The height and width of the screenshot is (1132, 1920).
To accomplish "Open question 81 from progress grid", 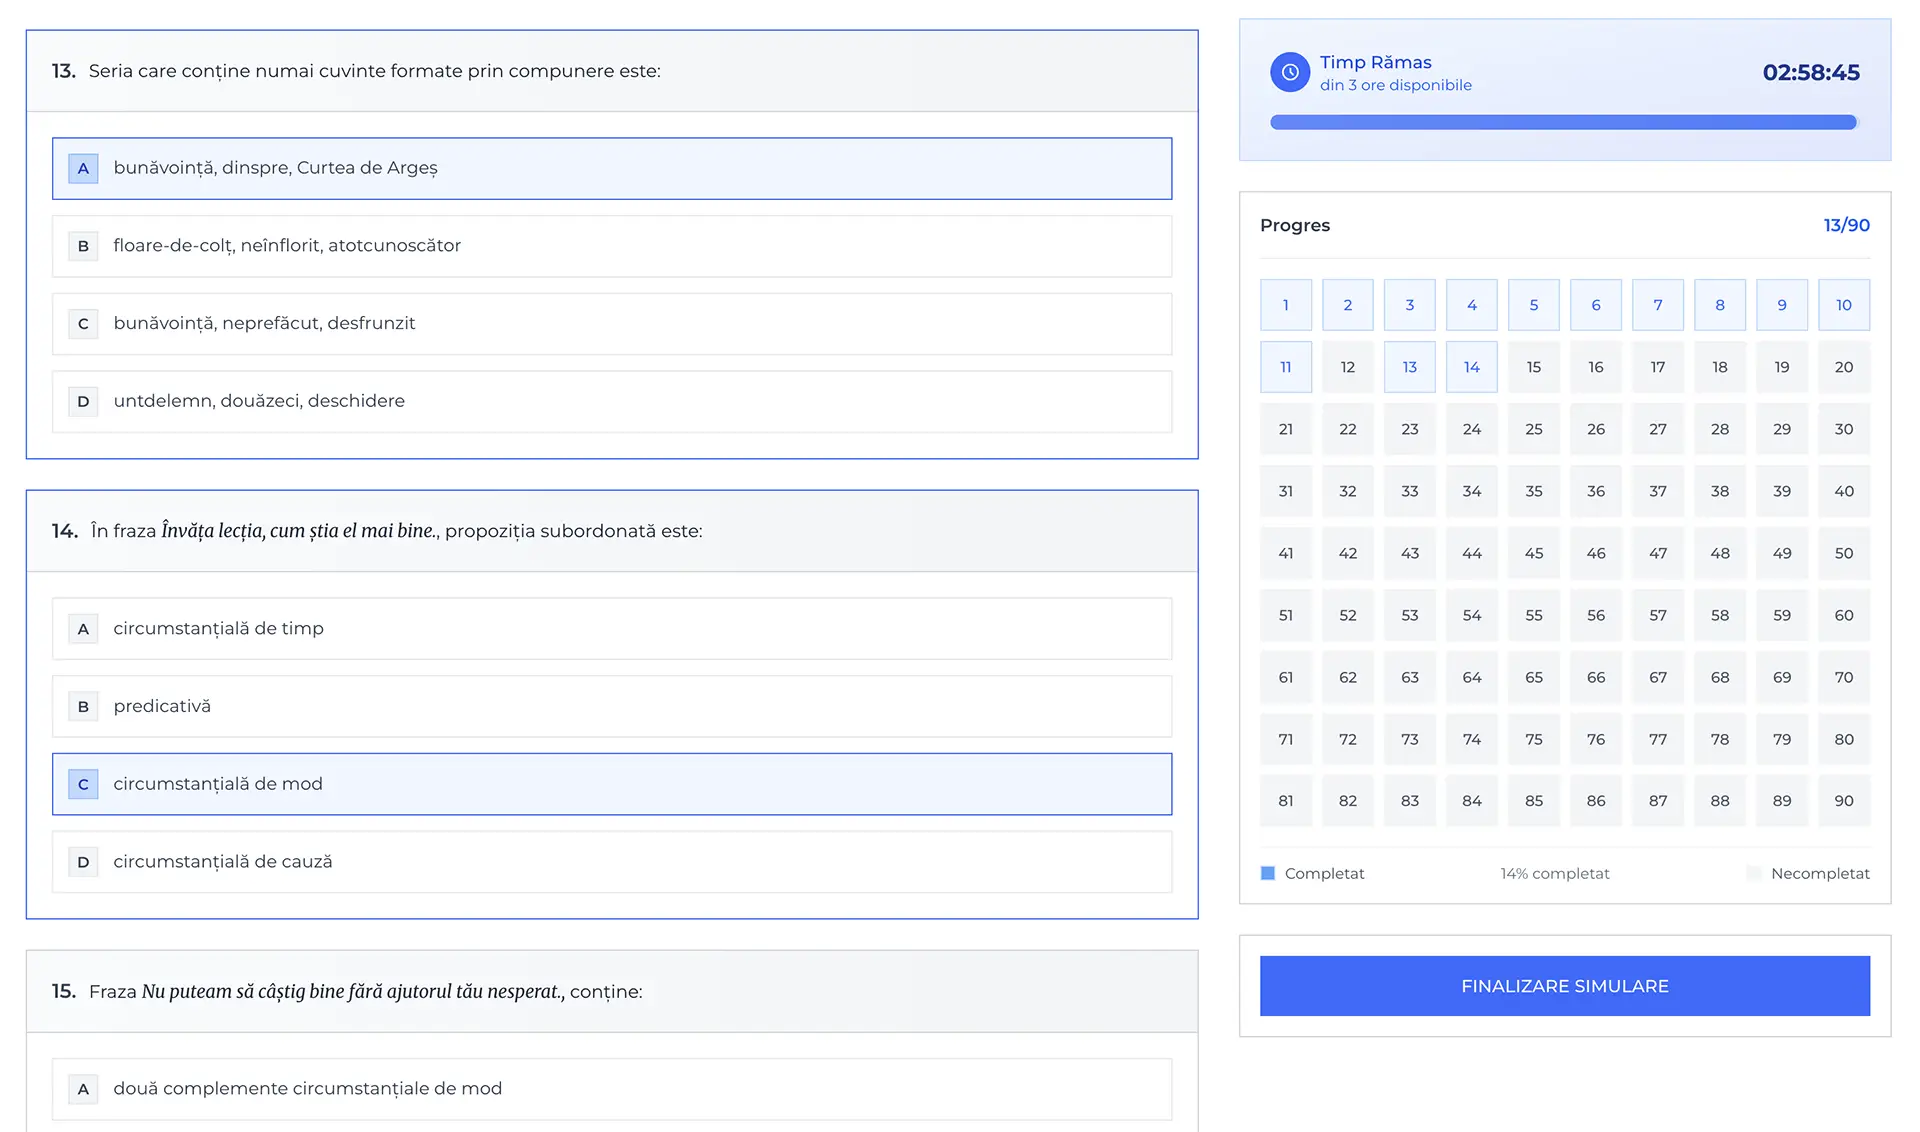I will 1286,801.
